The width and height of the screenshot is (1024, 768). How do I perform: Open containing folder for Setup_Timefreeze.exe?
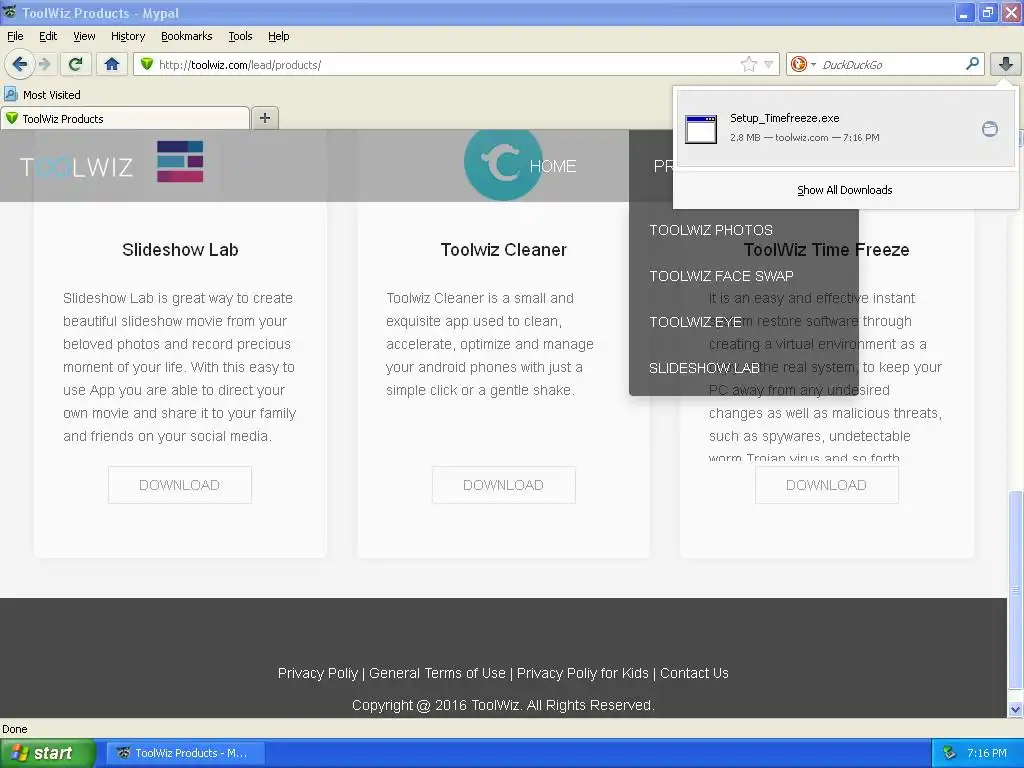click(x=989, y=129)
